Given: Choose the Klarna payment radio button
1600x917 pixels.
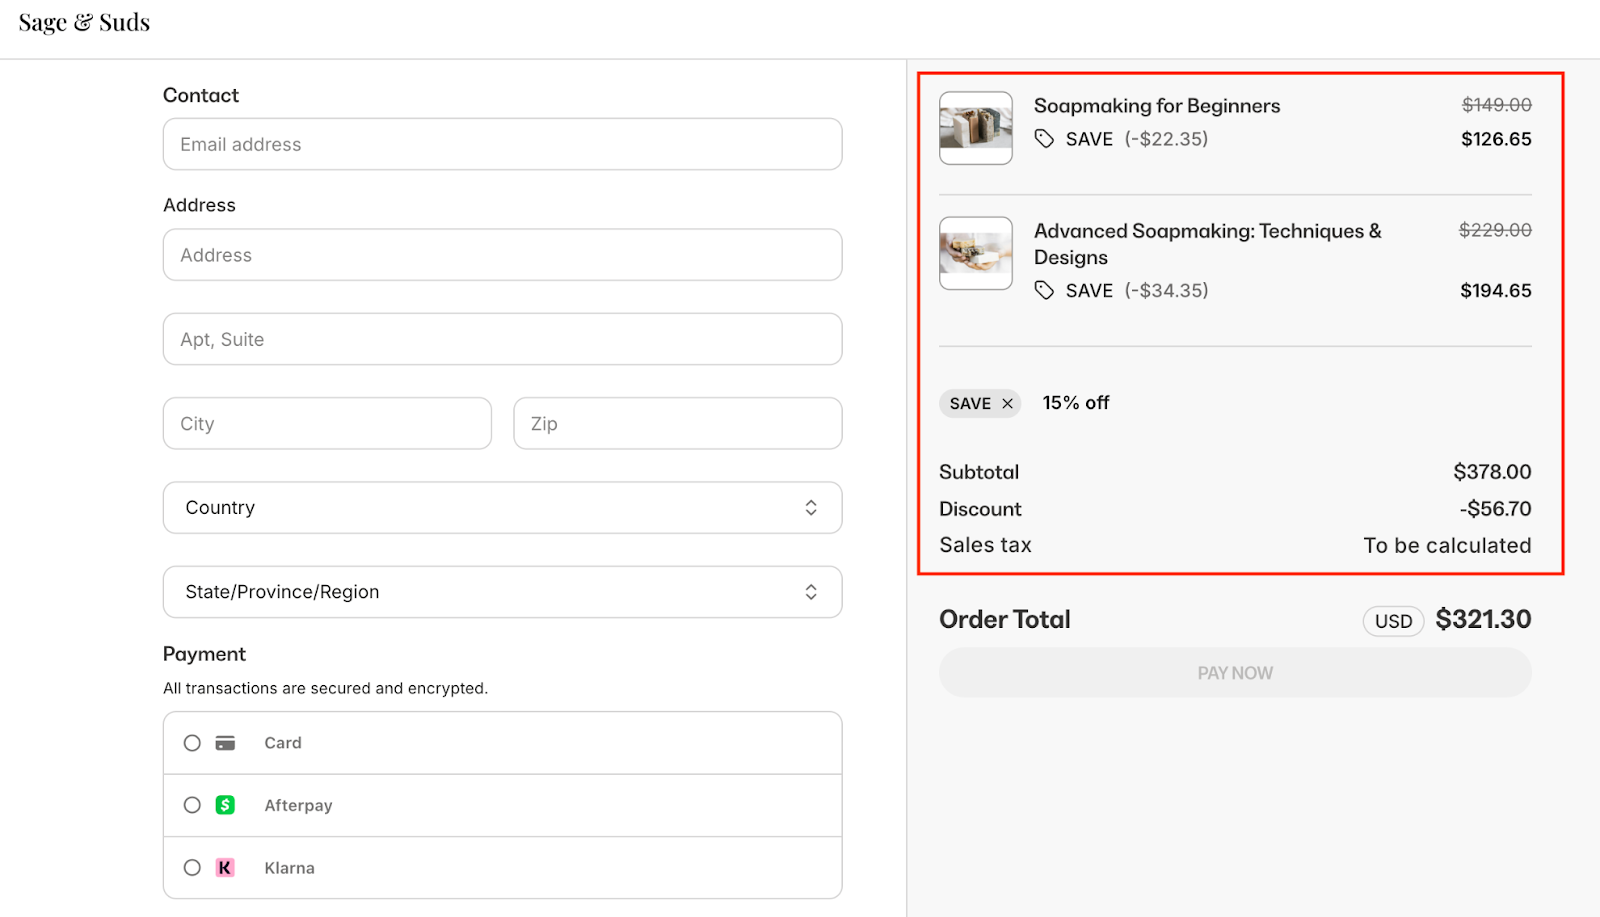Looking at the screenshot, I should (x=192, y=868).
